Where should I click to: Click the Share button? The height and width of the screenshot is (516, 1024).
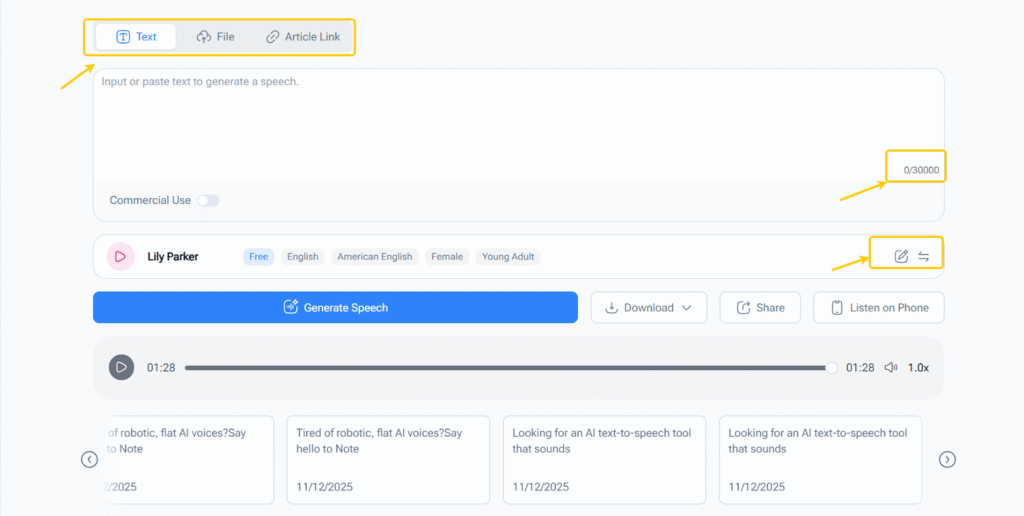(x=760, y=308)
